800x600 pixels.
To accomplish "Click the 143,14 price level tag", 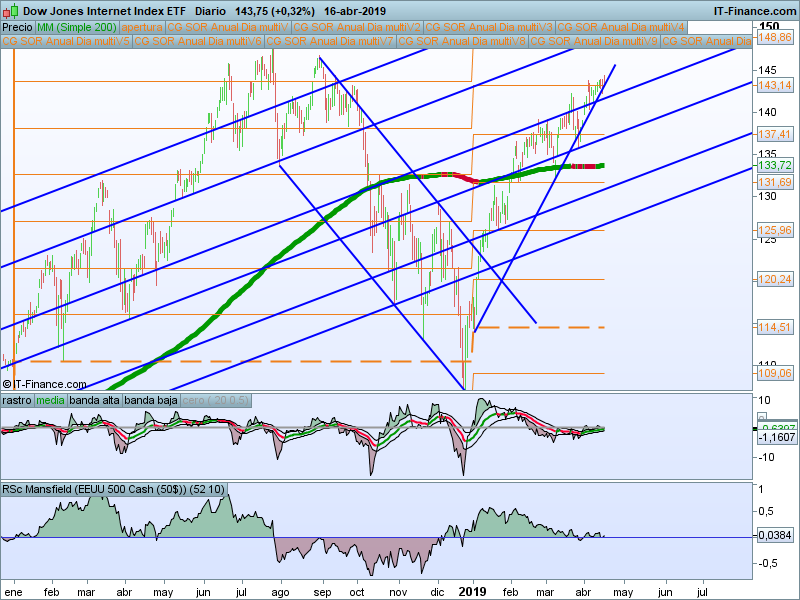I will pyautogui.click(x=775, y=85).
